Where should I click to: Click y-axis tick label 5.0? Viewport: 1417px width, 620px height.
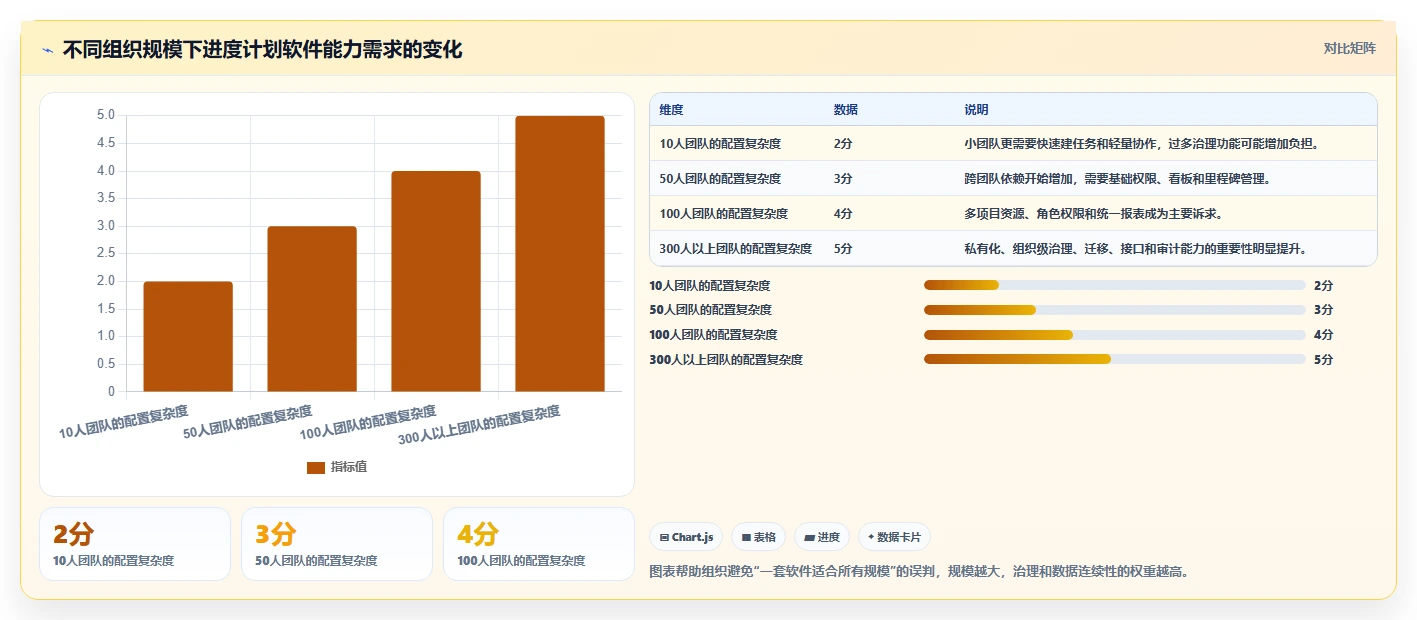click(106, 115)
